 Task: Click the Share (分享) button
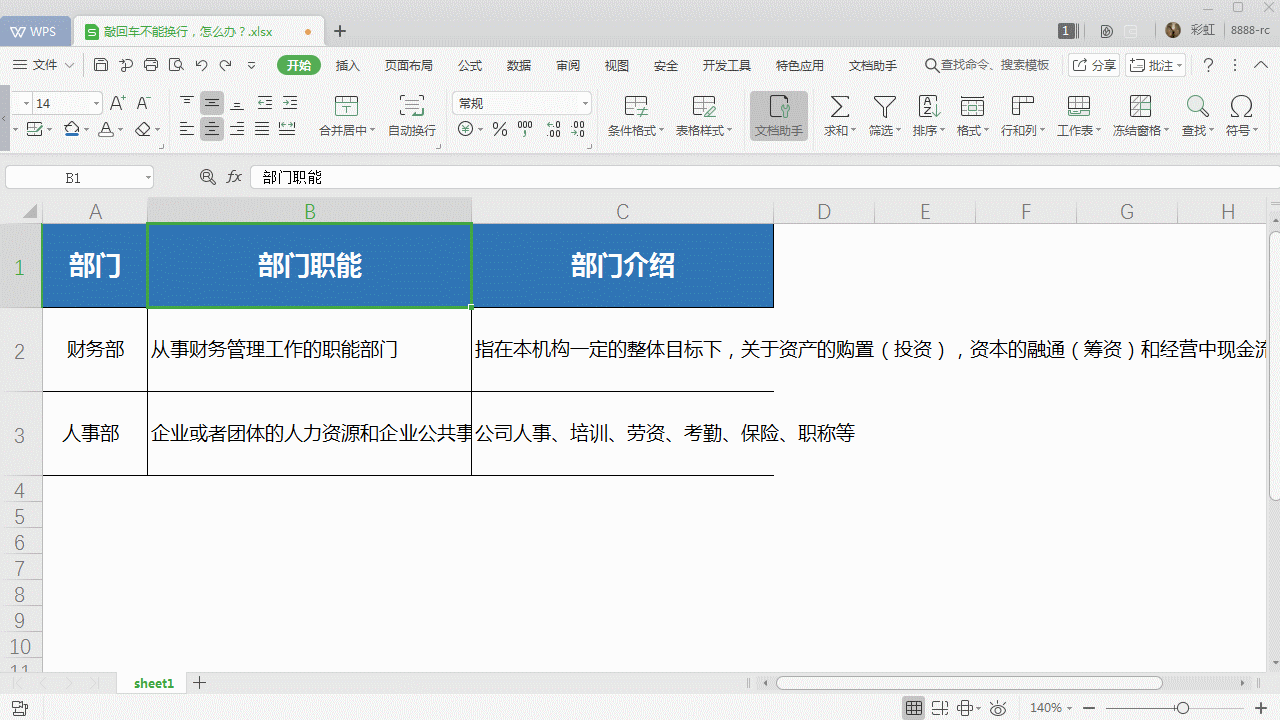[1093, 64]
